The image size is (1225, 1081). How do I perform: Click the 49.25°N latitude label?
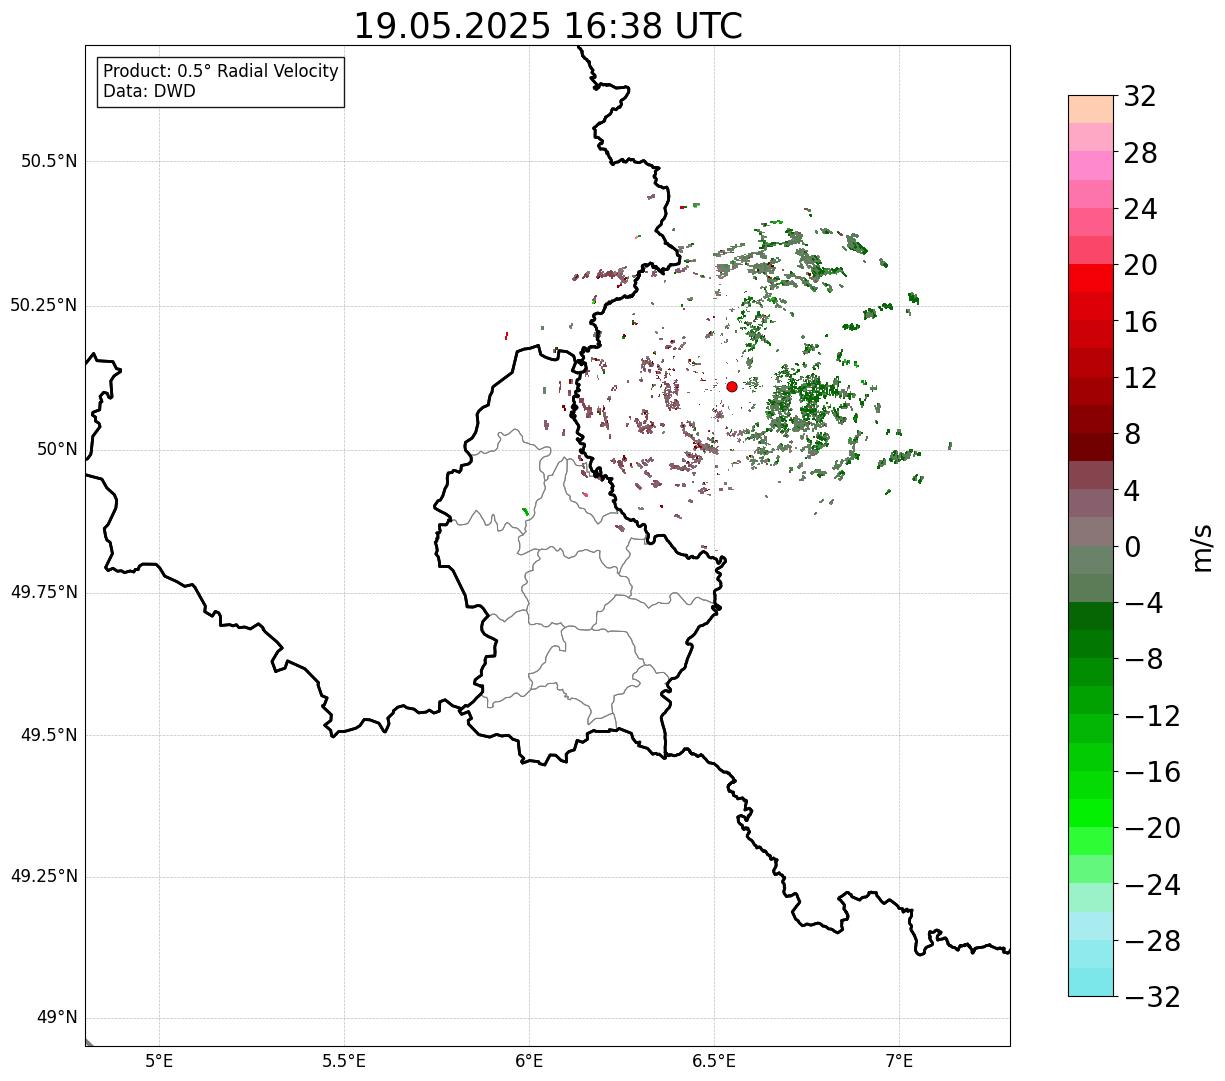[44, 876]
